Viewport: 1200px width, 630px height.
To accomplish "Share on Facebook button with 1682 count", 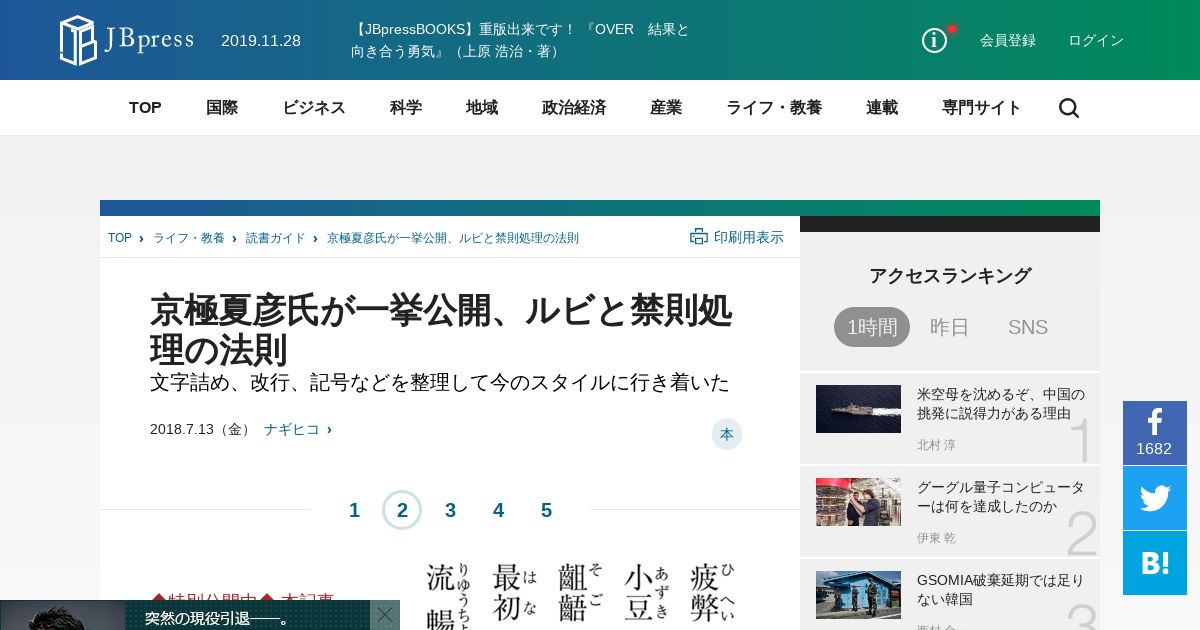I will [1155, 433].
